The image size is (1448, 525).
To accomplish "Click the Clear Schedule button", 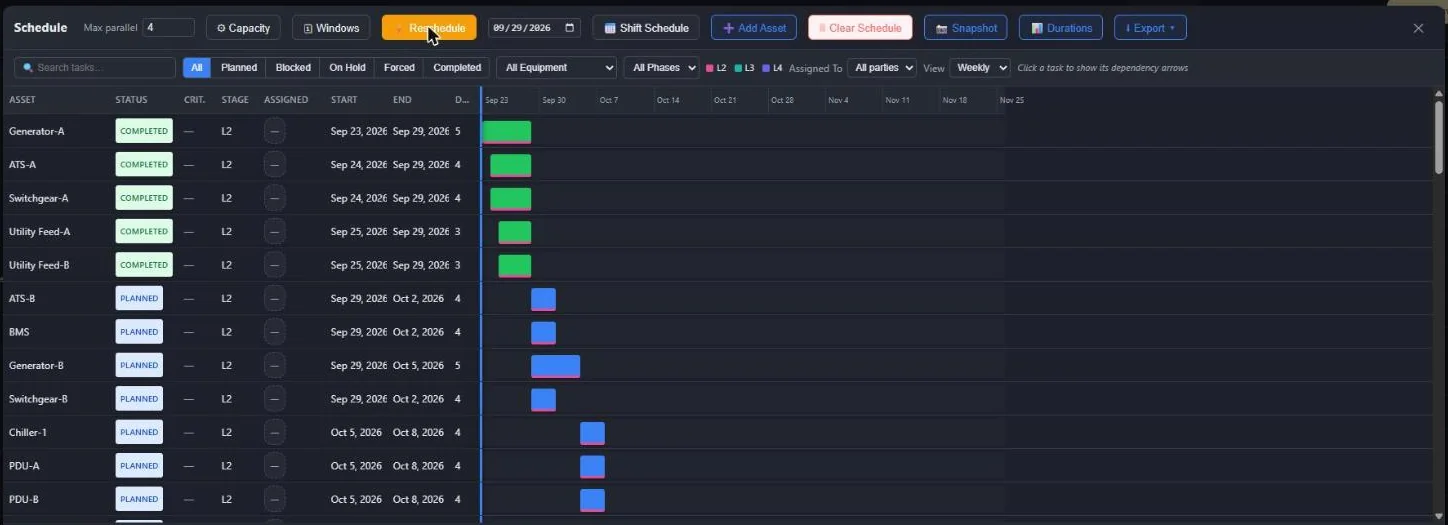I will 860,28.
